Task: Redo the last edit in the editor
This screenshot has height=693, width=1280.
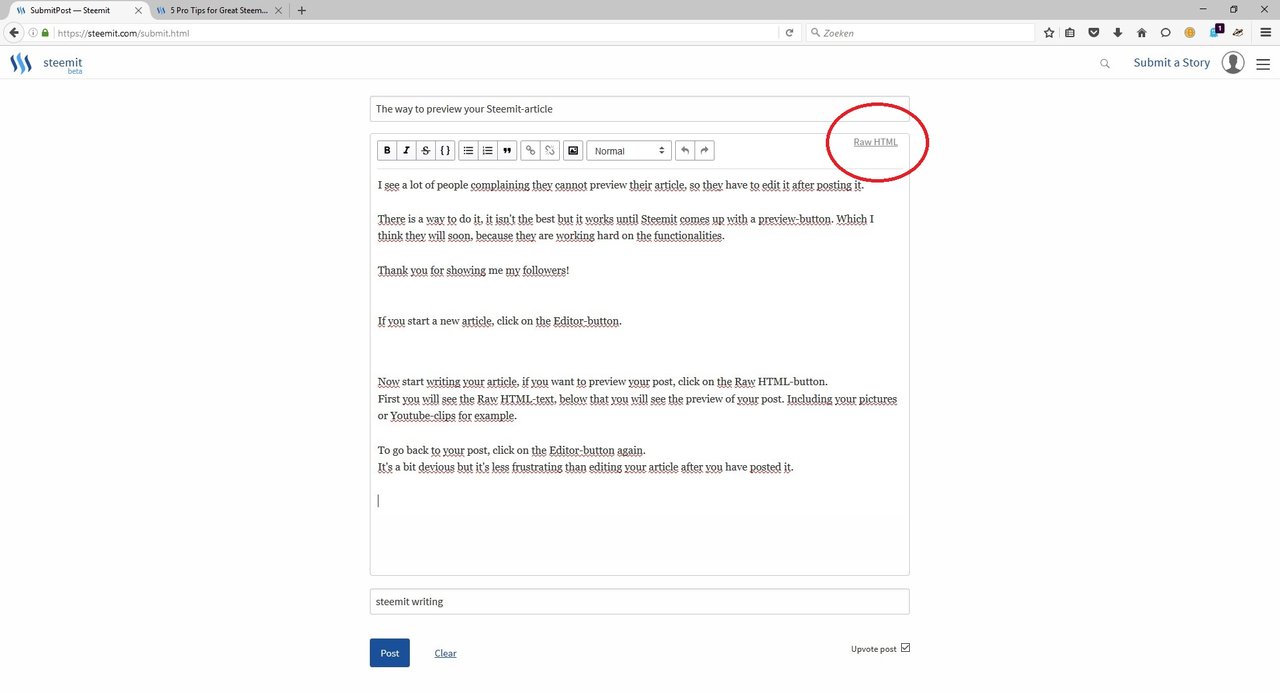Action: pyautogui.click(x=704, y=151)
